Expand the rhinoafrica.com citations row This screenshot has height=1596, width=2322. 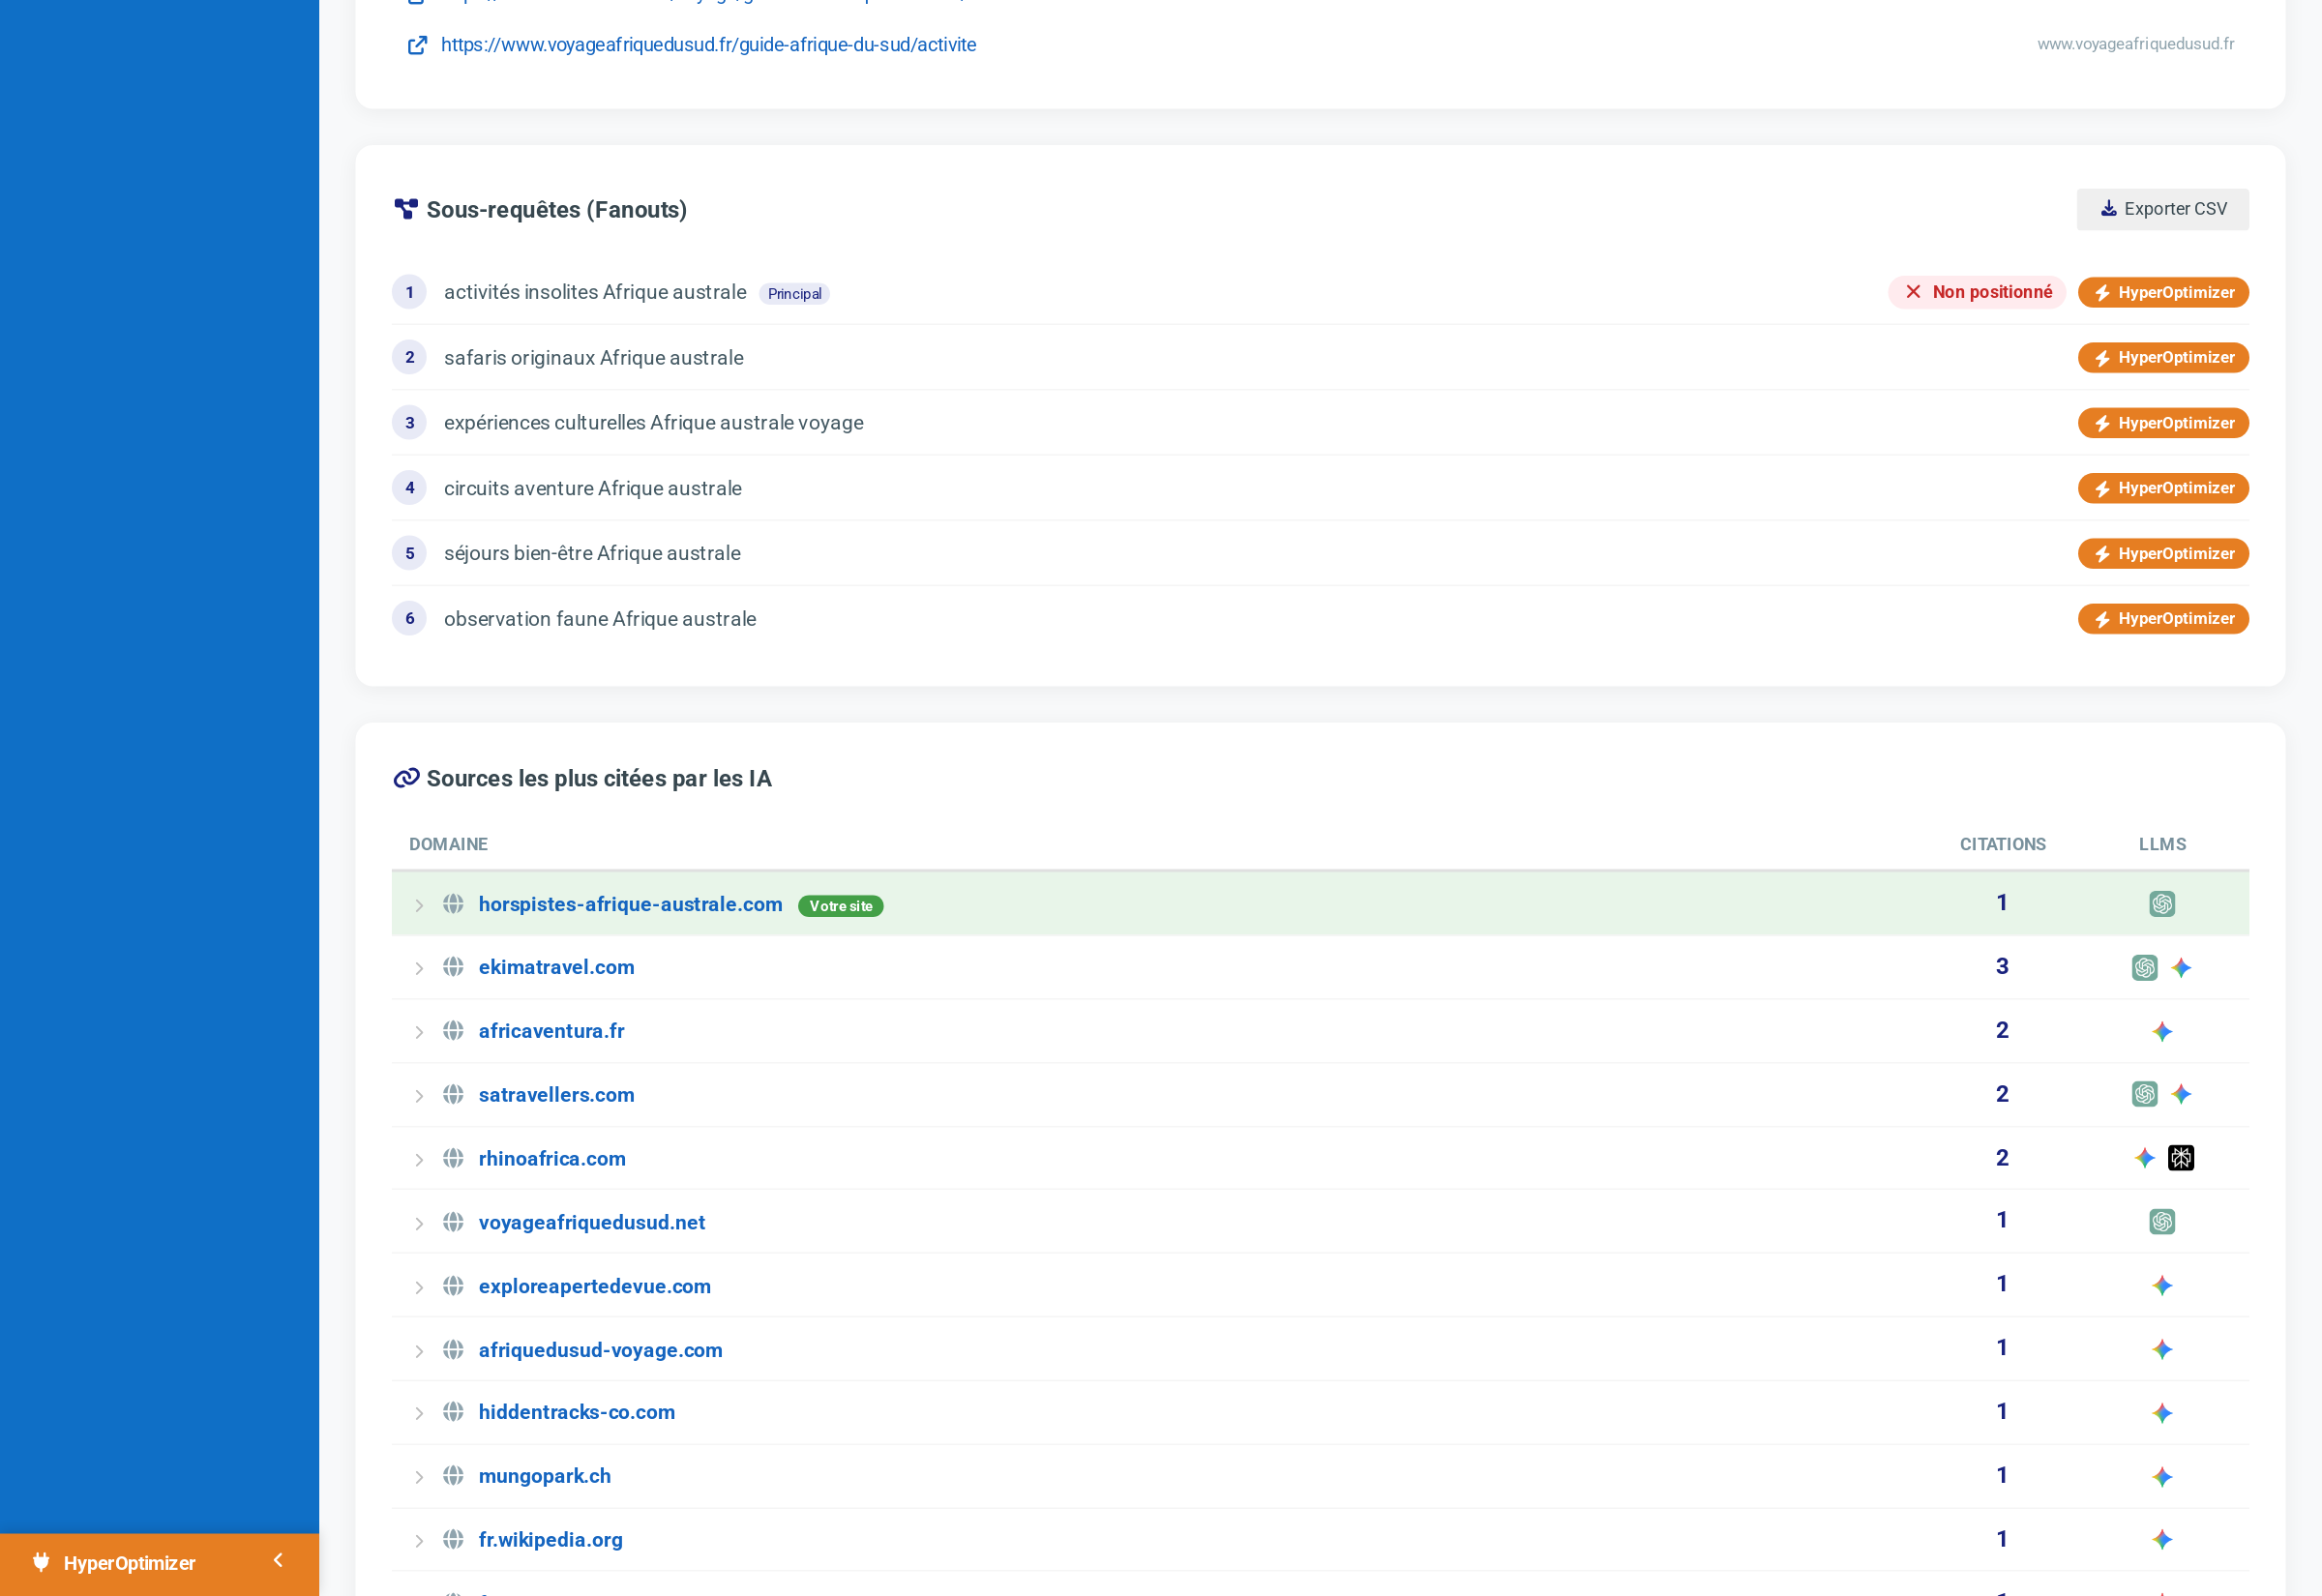[x=419, y=1160]
